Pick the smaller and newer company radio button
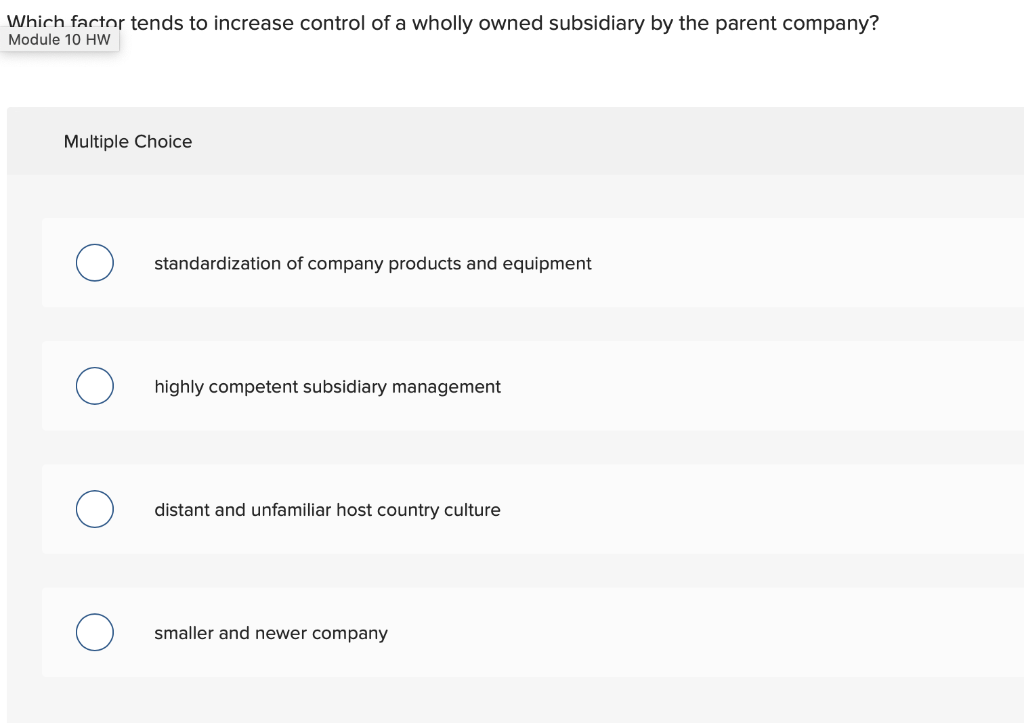Screen dimensions: 1024x723 94,632
